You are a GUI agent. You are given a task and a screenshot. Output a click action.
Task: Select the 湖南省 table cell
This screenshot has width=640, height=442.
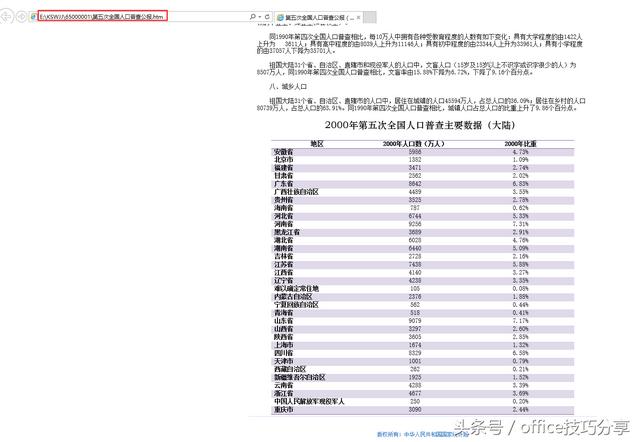(x=283, y=249)
